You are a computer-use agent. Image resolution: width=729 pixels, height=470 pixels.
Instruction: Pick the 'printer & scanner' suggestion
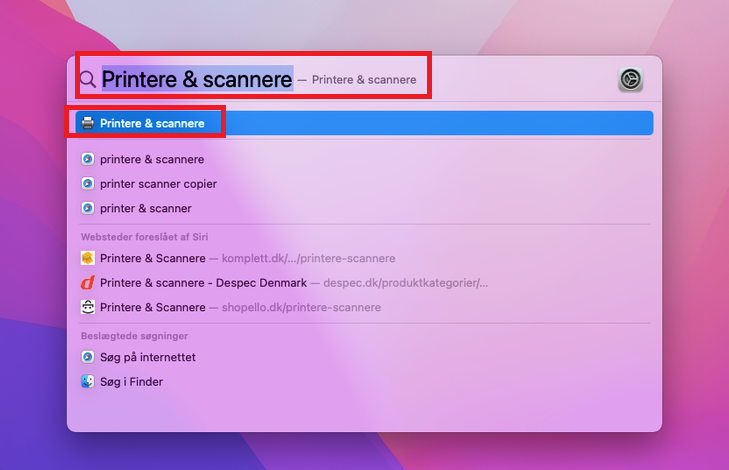(x=146, y=208)
